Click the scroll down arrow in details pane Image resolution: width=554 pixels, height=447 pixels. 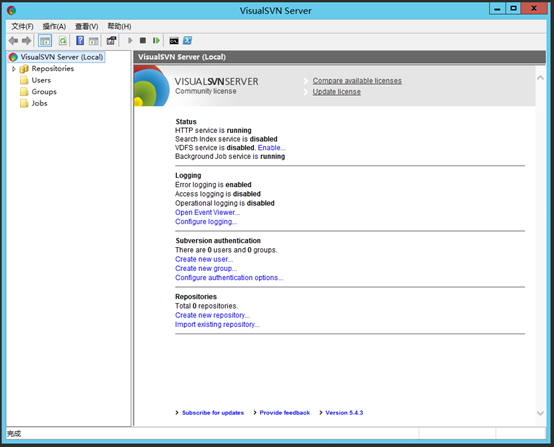(x=540, y=413)
